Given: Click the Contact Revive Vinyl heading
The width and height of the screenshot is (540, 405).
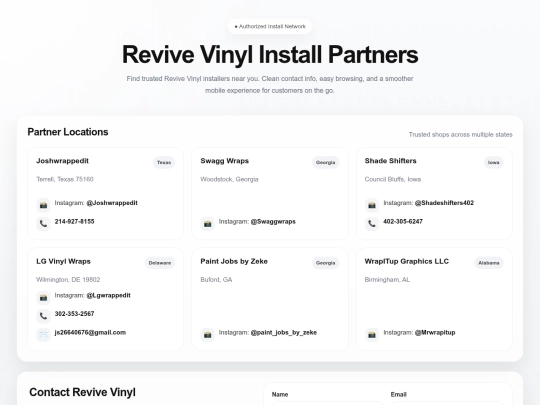Looking at the screenshot, I should tap(82, 392).
